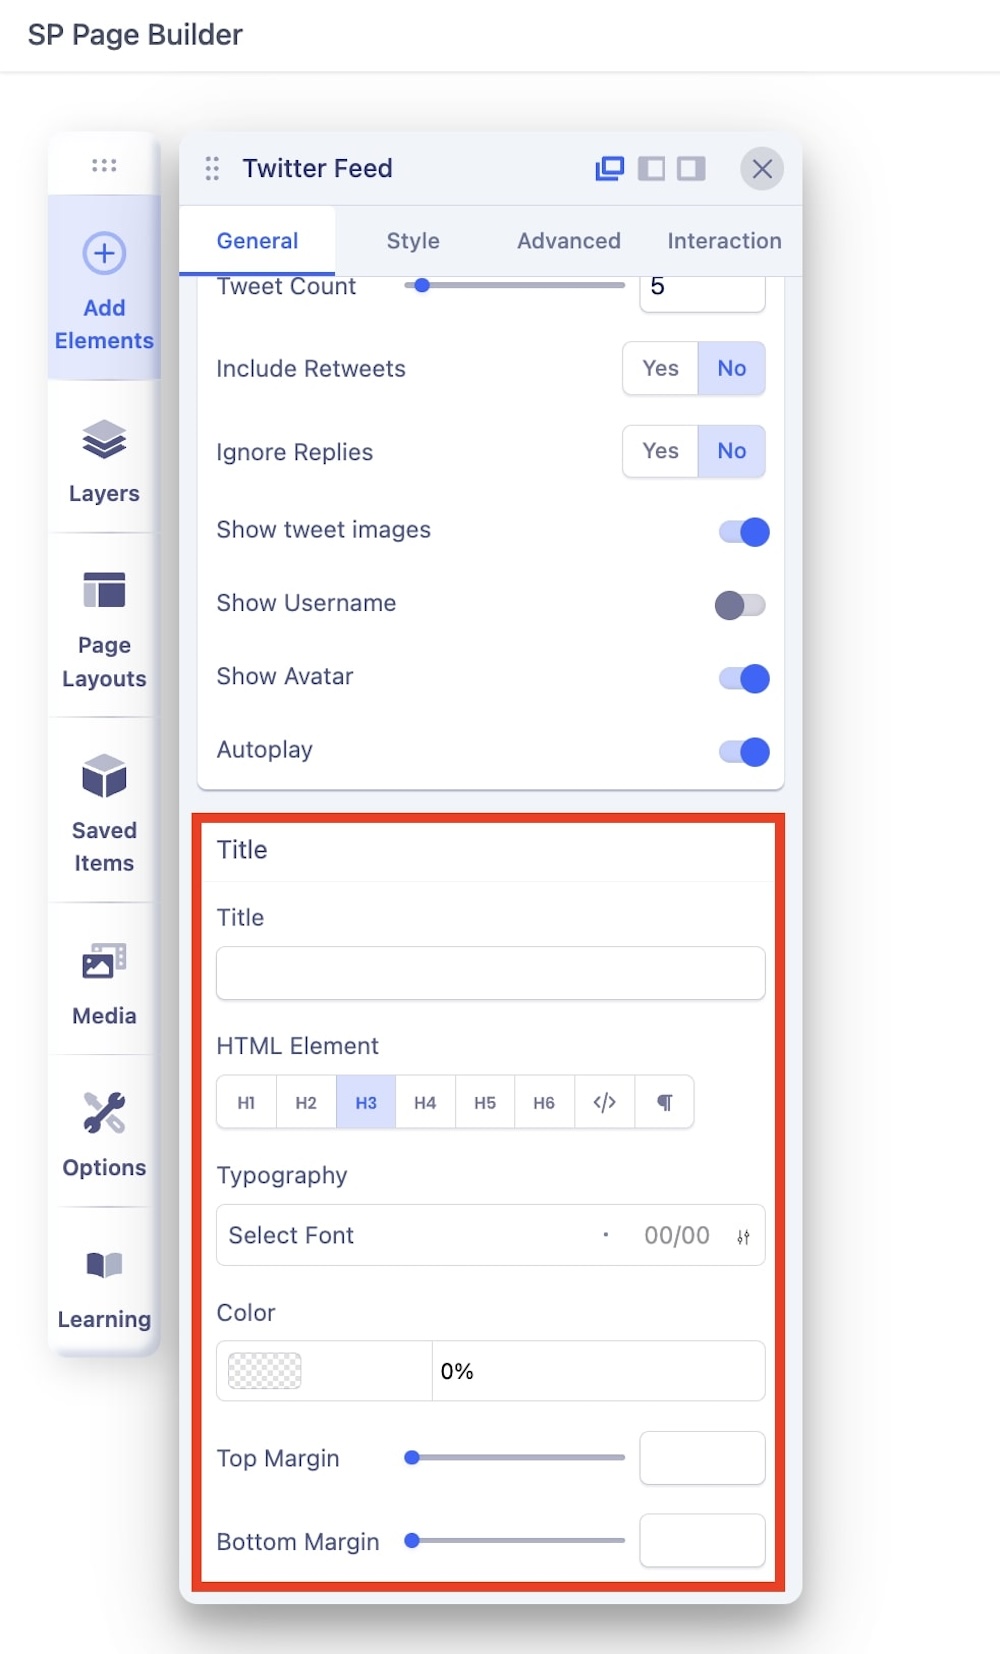The image size is (1000, 1654).
Task: Set Ignore Replies to No
Action: [732, 451]
